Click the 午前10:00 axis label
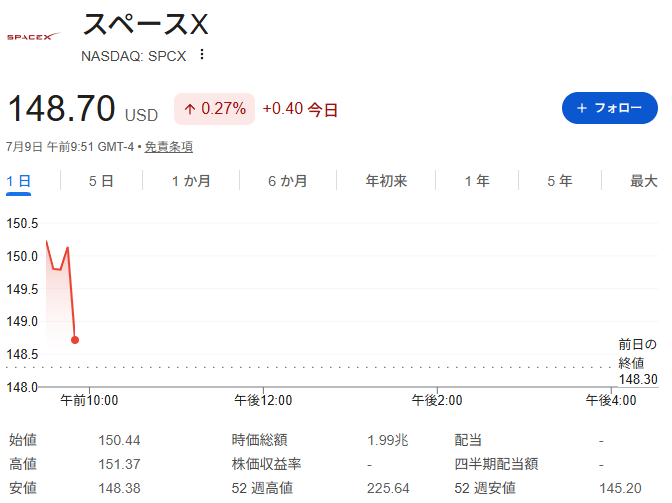Viewport: 672px width, 503px height. click(x=89, y=401)
